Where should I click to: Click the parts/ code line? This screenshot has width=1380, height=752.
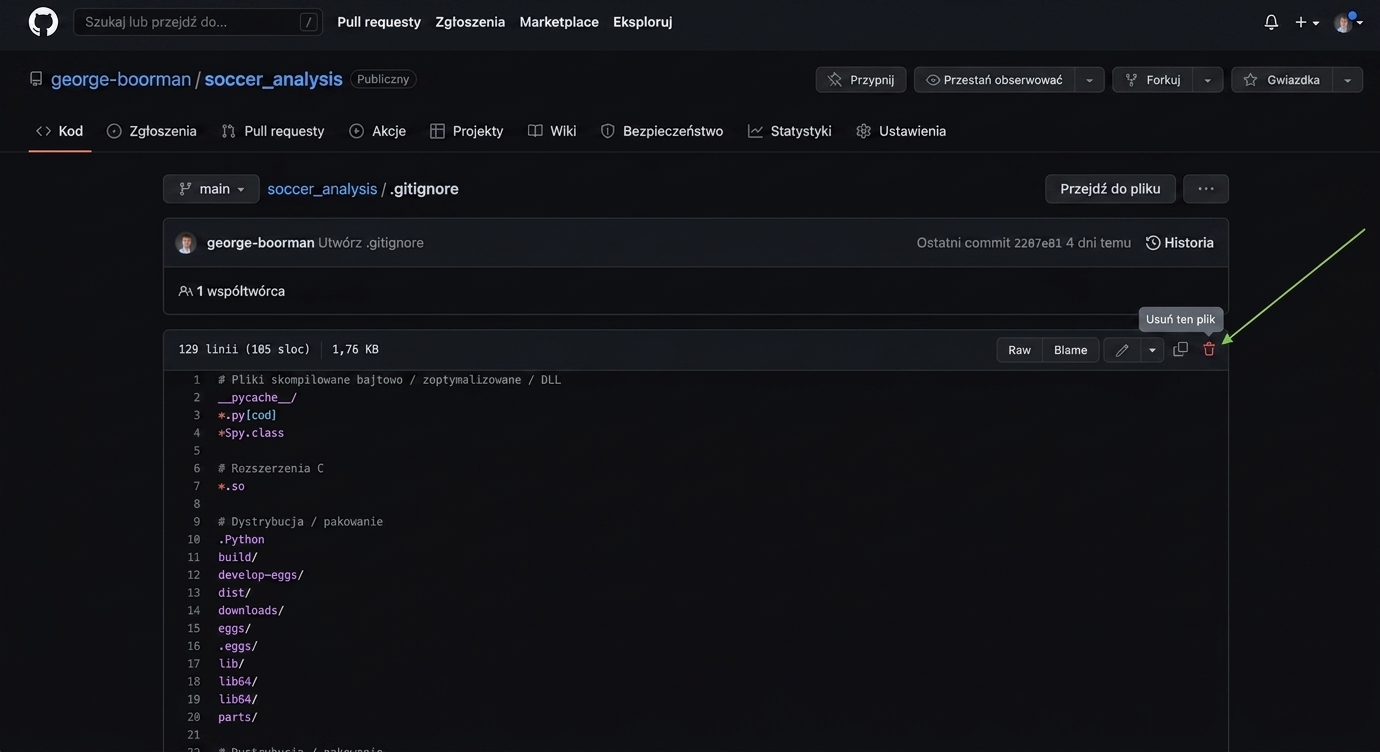point(238,717)
